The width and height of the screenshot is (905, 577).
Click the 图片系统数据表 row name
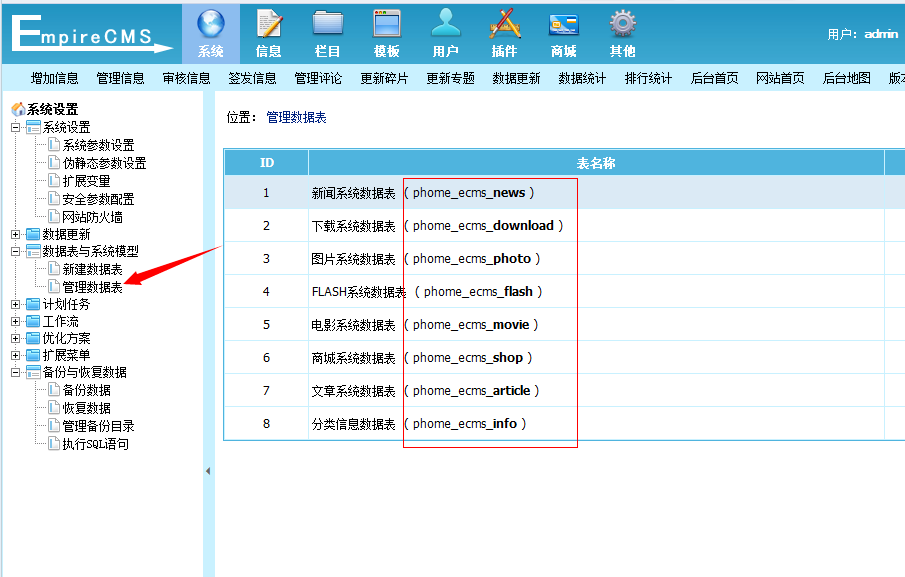pos(353,258)
